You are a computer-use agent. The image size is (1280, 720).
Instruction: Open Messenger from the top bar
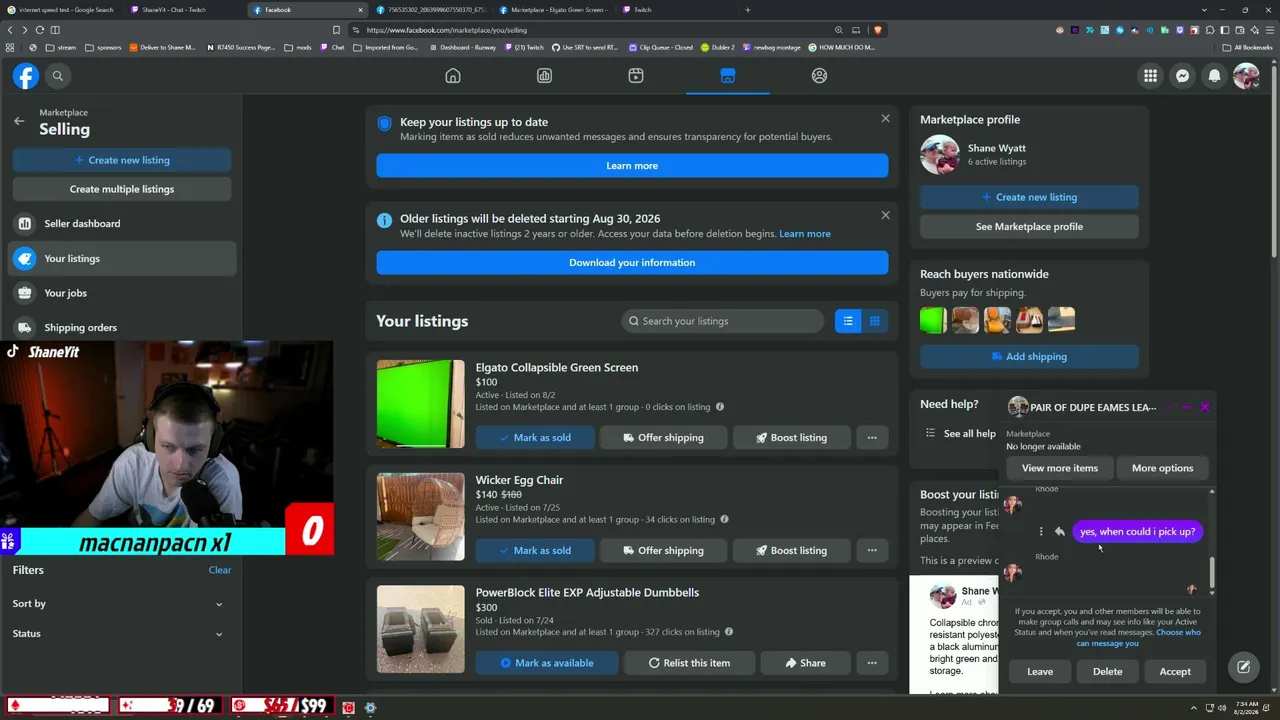1182,76
